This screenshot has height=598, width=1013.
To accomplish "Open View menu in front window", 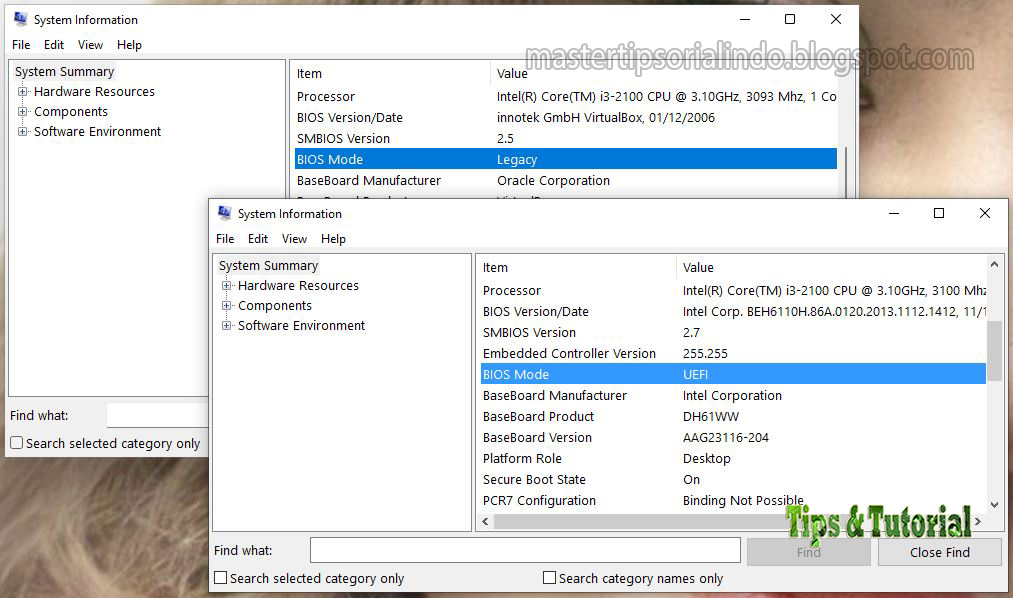I will tap(294, 239).
